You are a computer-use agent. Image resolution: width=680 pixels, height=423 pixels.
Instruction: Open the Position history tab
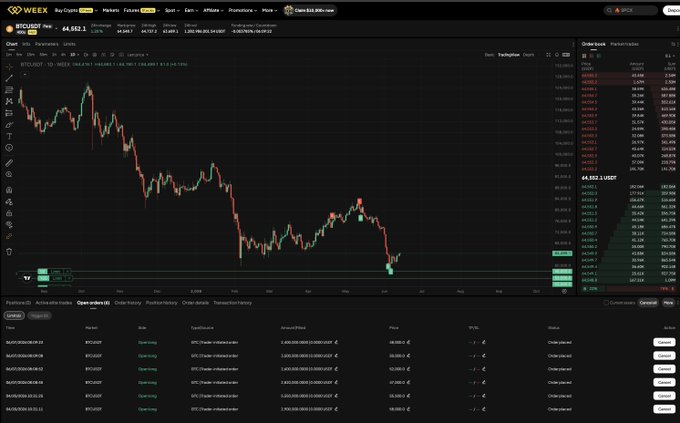(161, 303)
